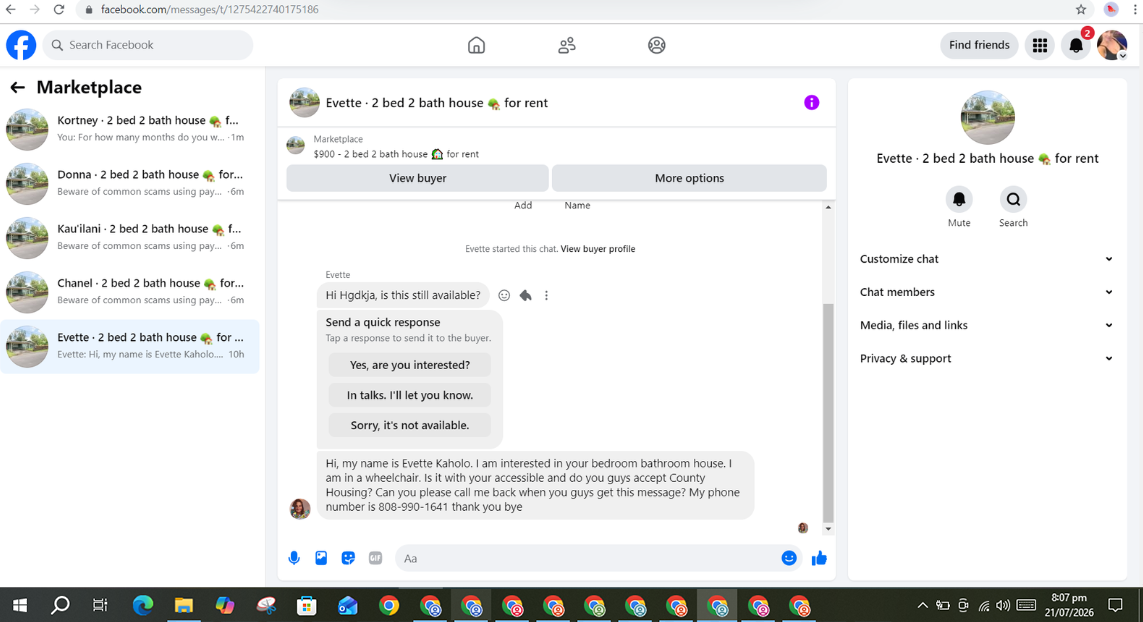Select Evette's conversation in the list
1143x622 pixels.
coord(130,346)
